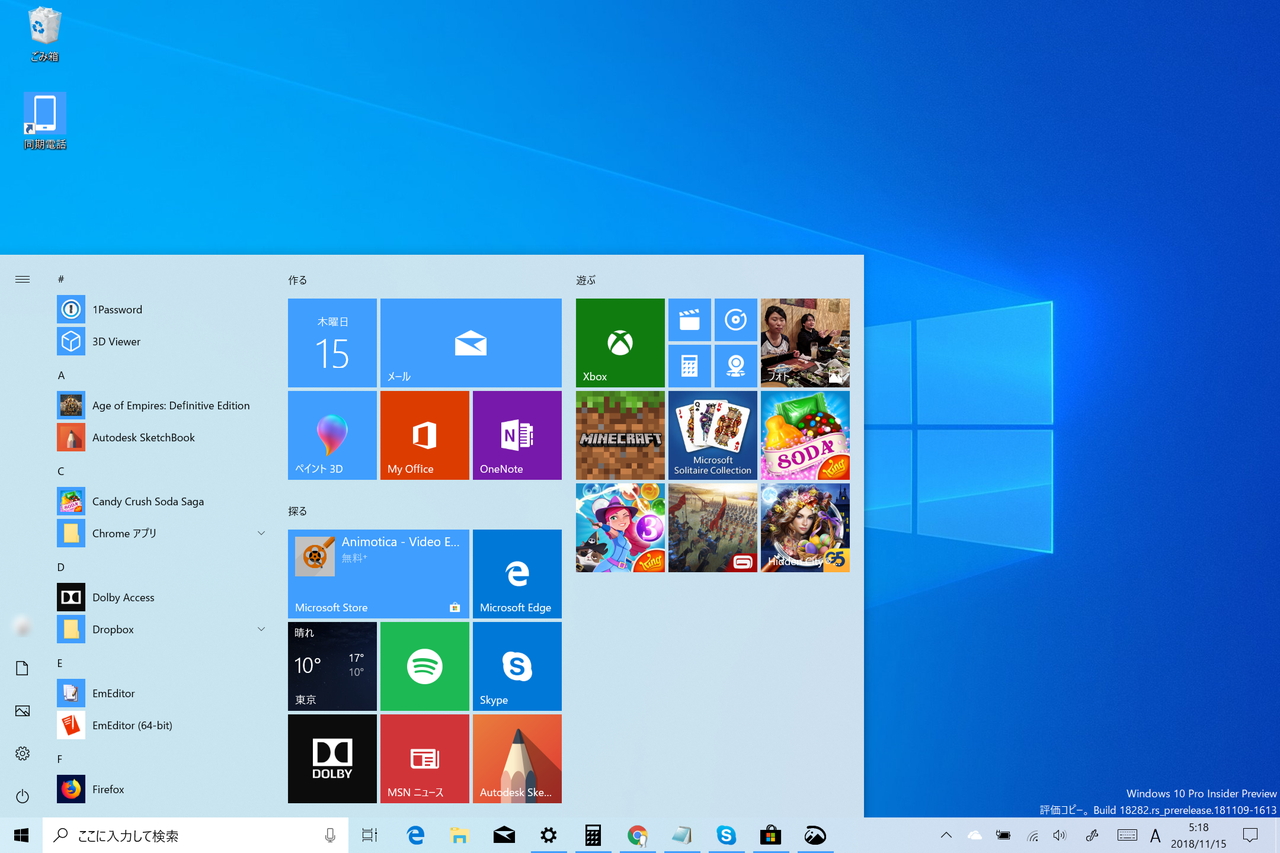Expand the Chrome アプリ group
This screenshot has width=1280, height=853.
point(260,533)
